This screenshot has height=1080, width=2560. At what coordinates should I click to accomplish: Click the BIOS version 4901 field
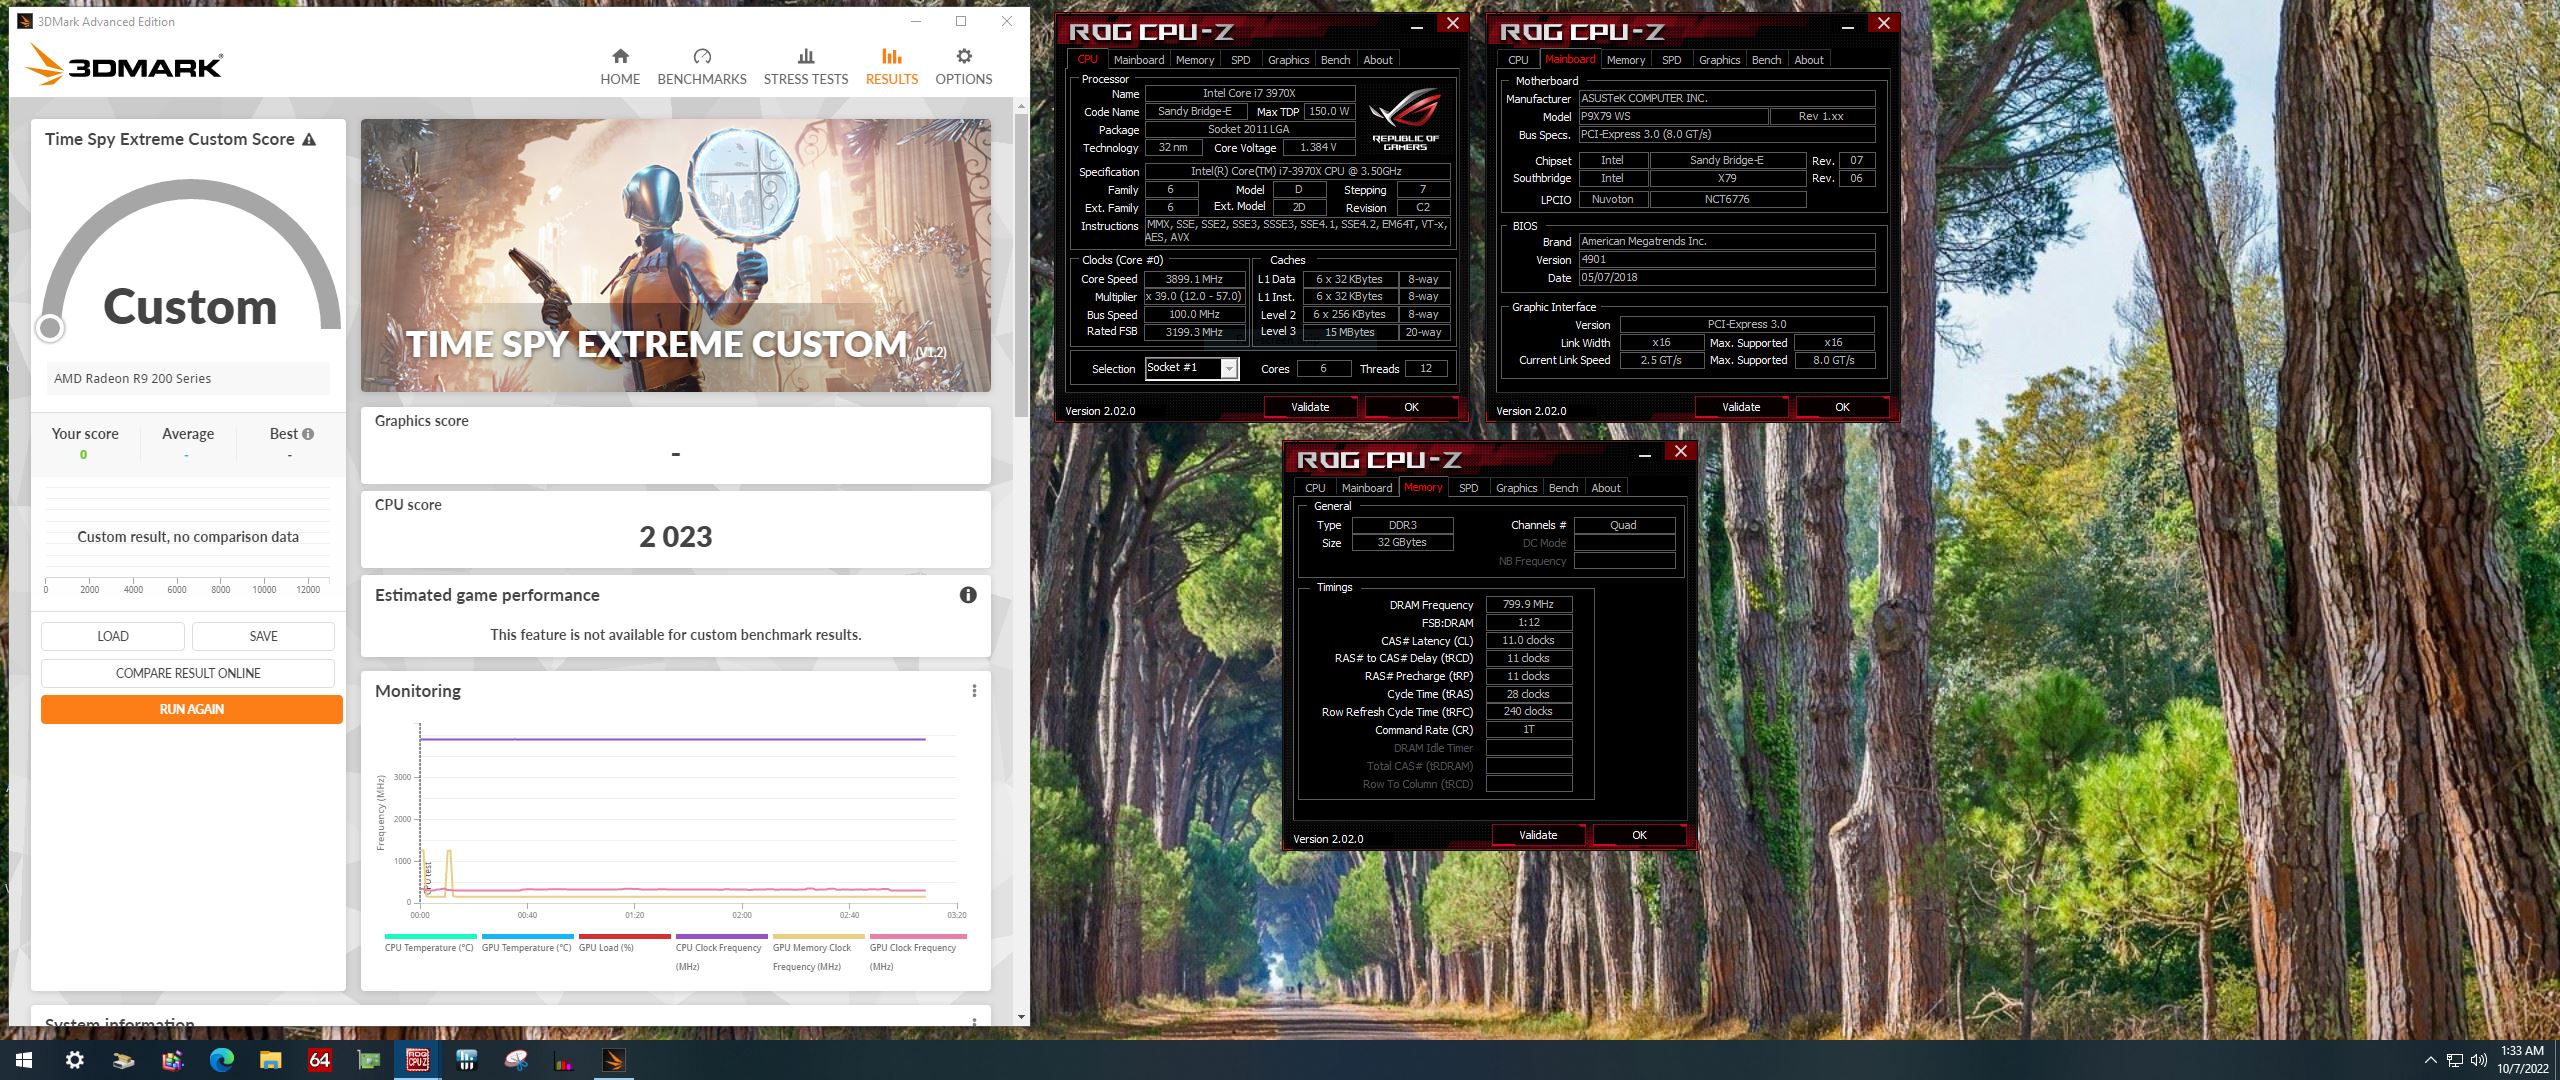[1726, 259]
